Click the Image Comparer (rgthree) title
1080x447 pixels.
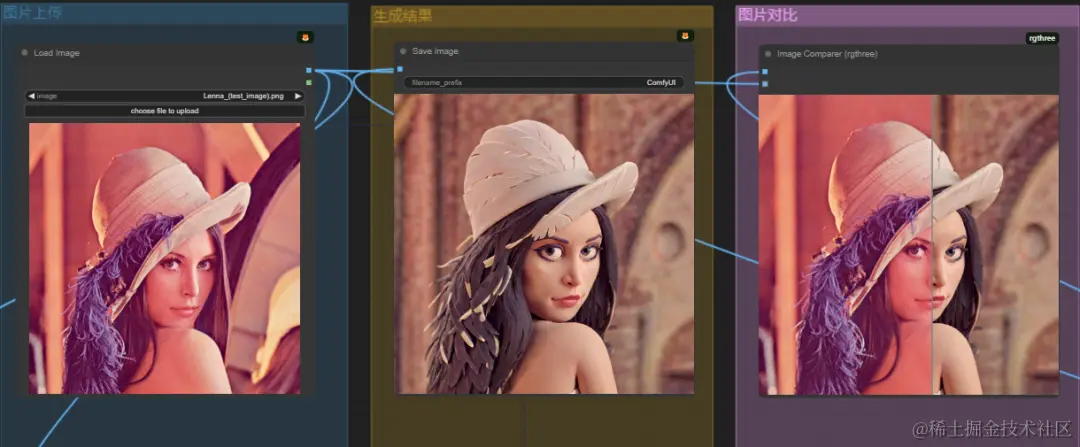pos(827,54)
